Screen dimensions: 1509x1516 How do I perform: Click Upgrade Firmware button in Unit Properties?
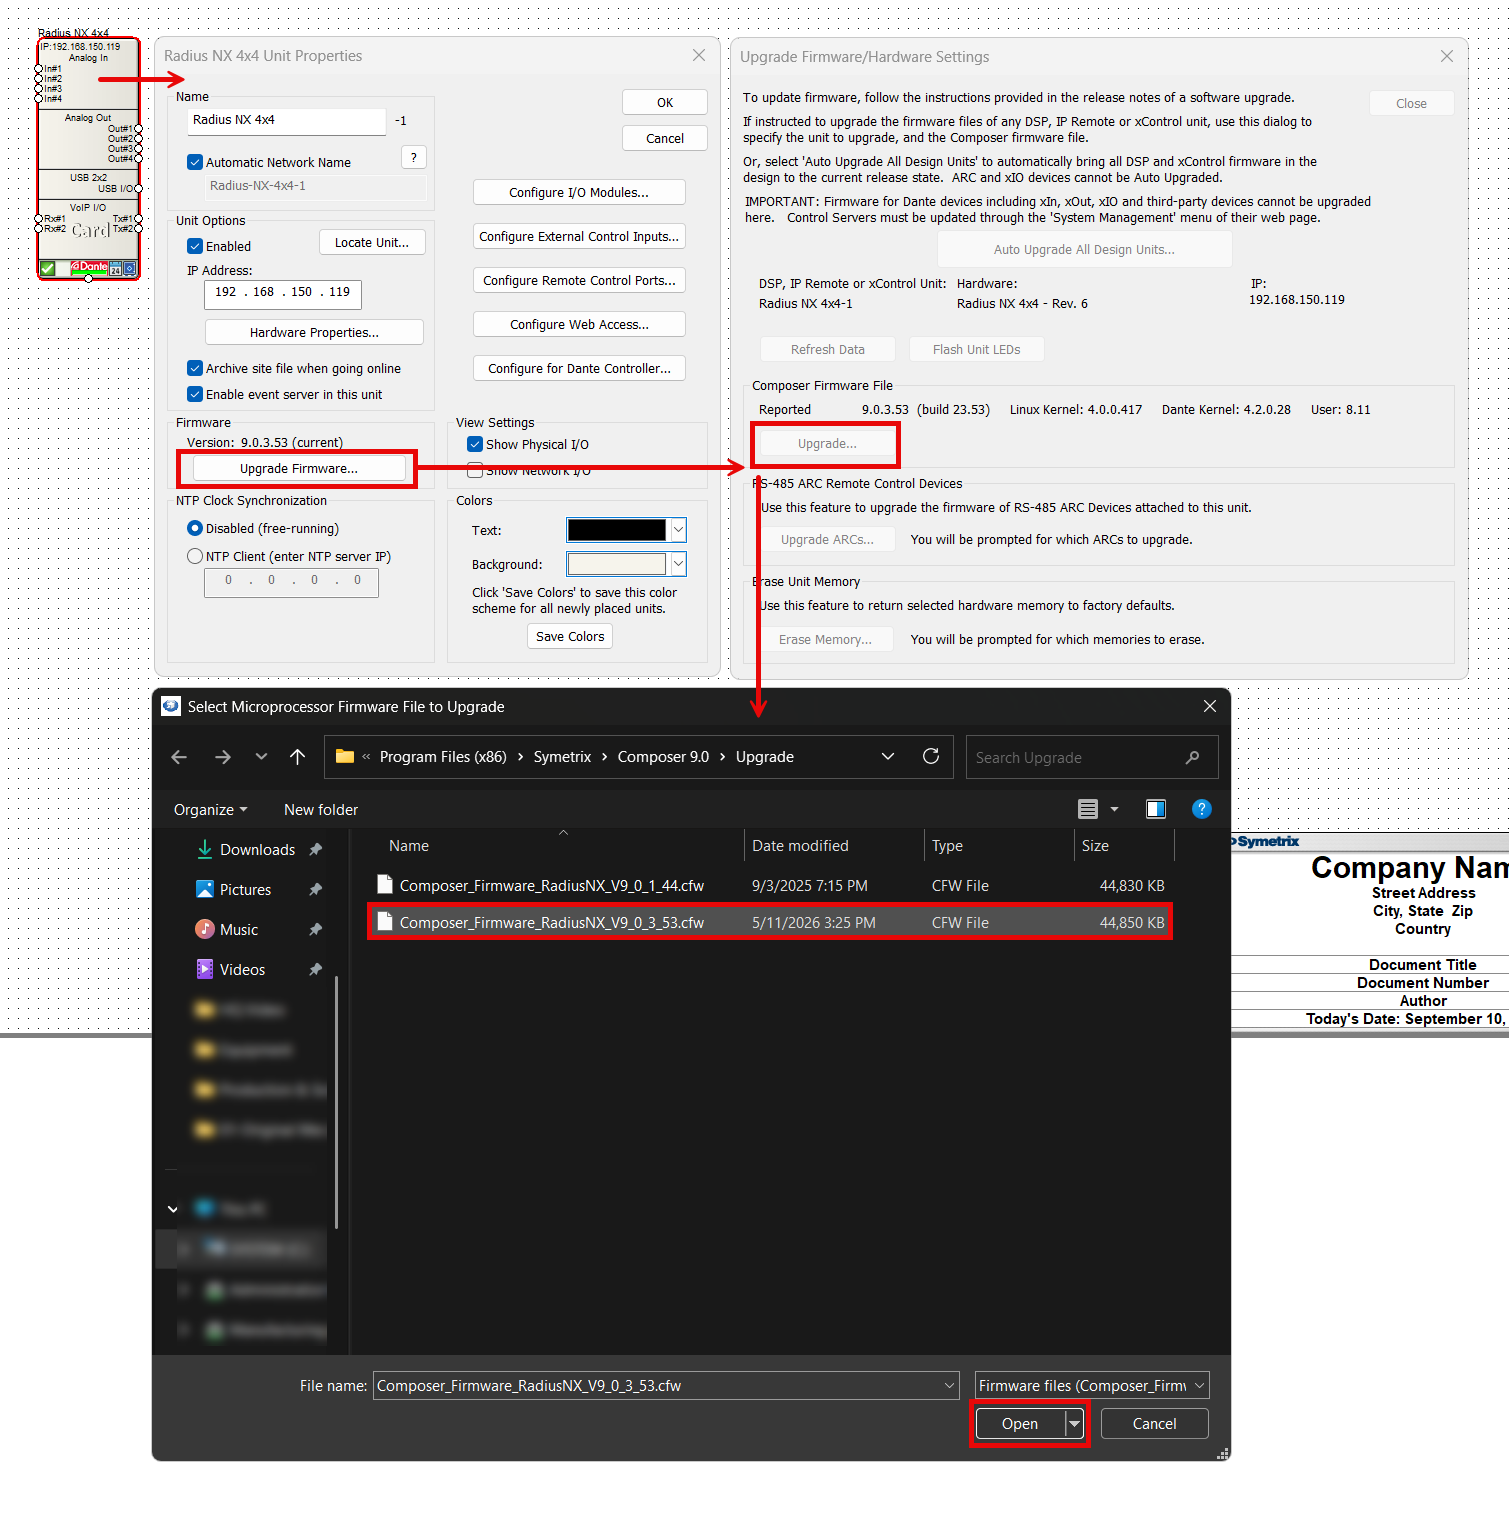pos(299,468)
